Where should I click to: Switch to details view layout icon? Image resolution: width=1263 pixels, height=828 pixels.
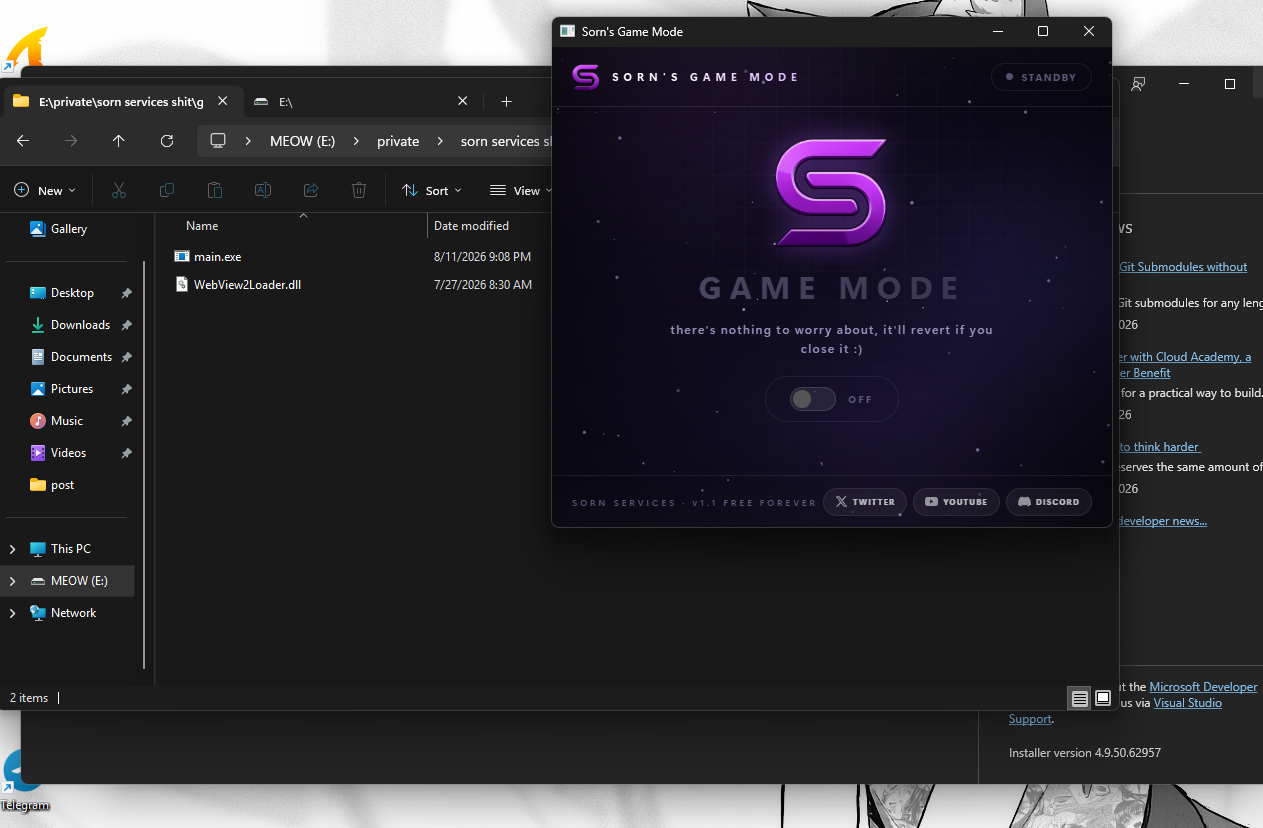coord(1080,699)
